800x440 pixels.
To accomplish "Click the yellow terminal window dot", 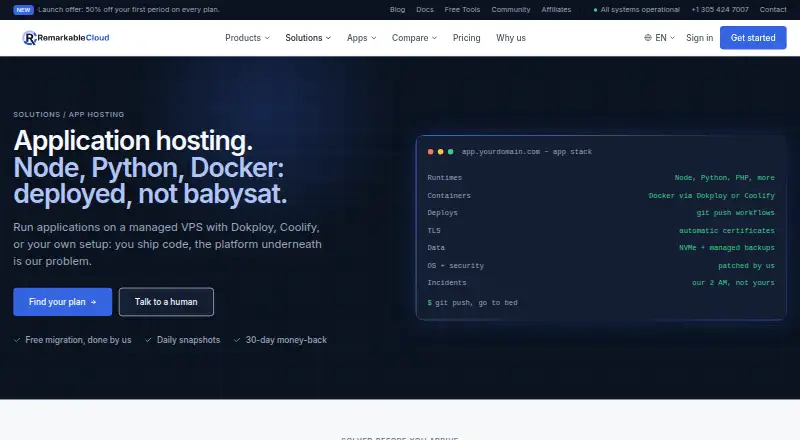I will (x=441, y=152).
